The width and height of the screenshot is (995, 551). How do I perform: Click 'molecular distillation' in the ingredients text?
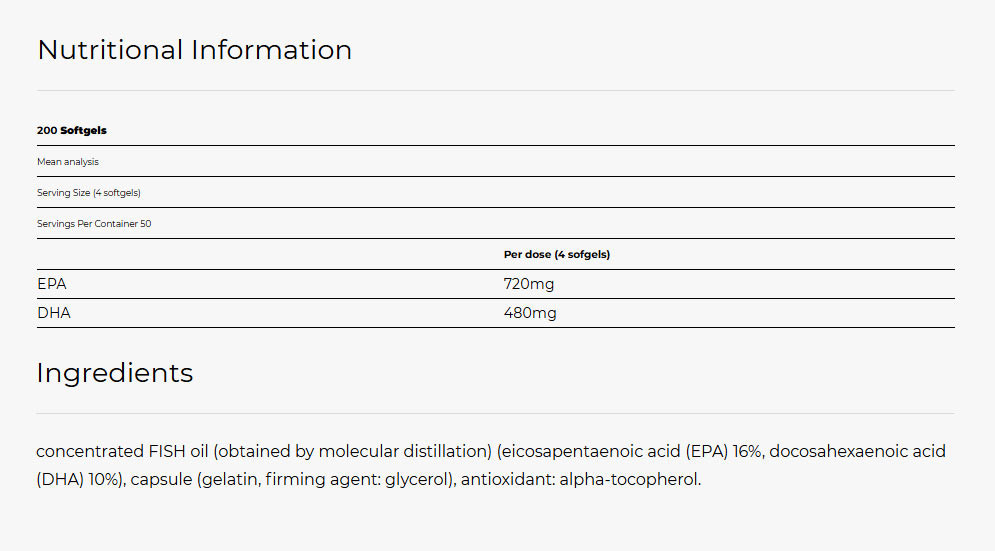pyautogui.click(x=405, y=451)
